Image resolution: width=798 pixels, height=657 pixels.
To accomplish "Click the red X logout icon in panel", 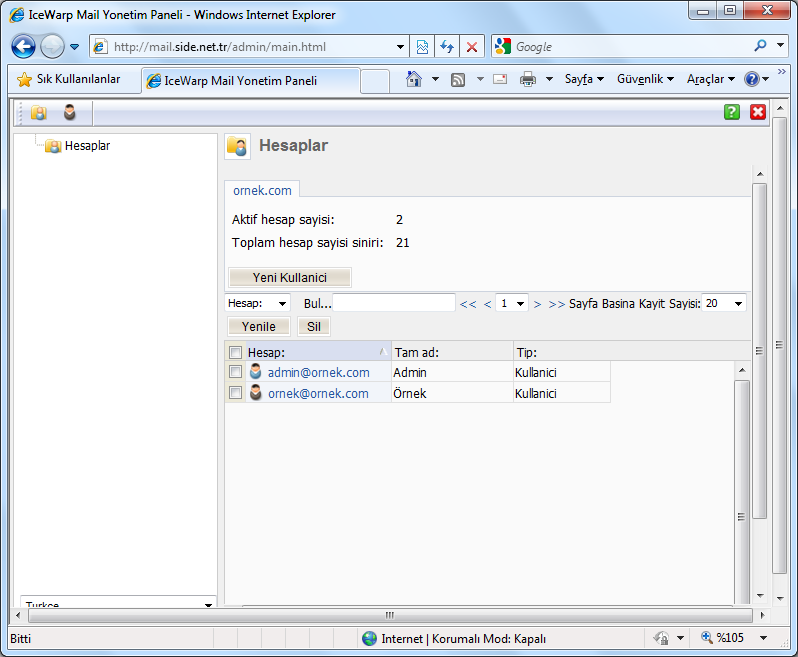I will 758,112.
